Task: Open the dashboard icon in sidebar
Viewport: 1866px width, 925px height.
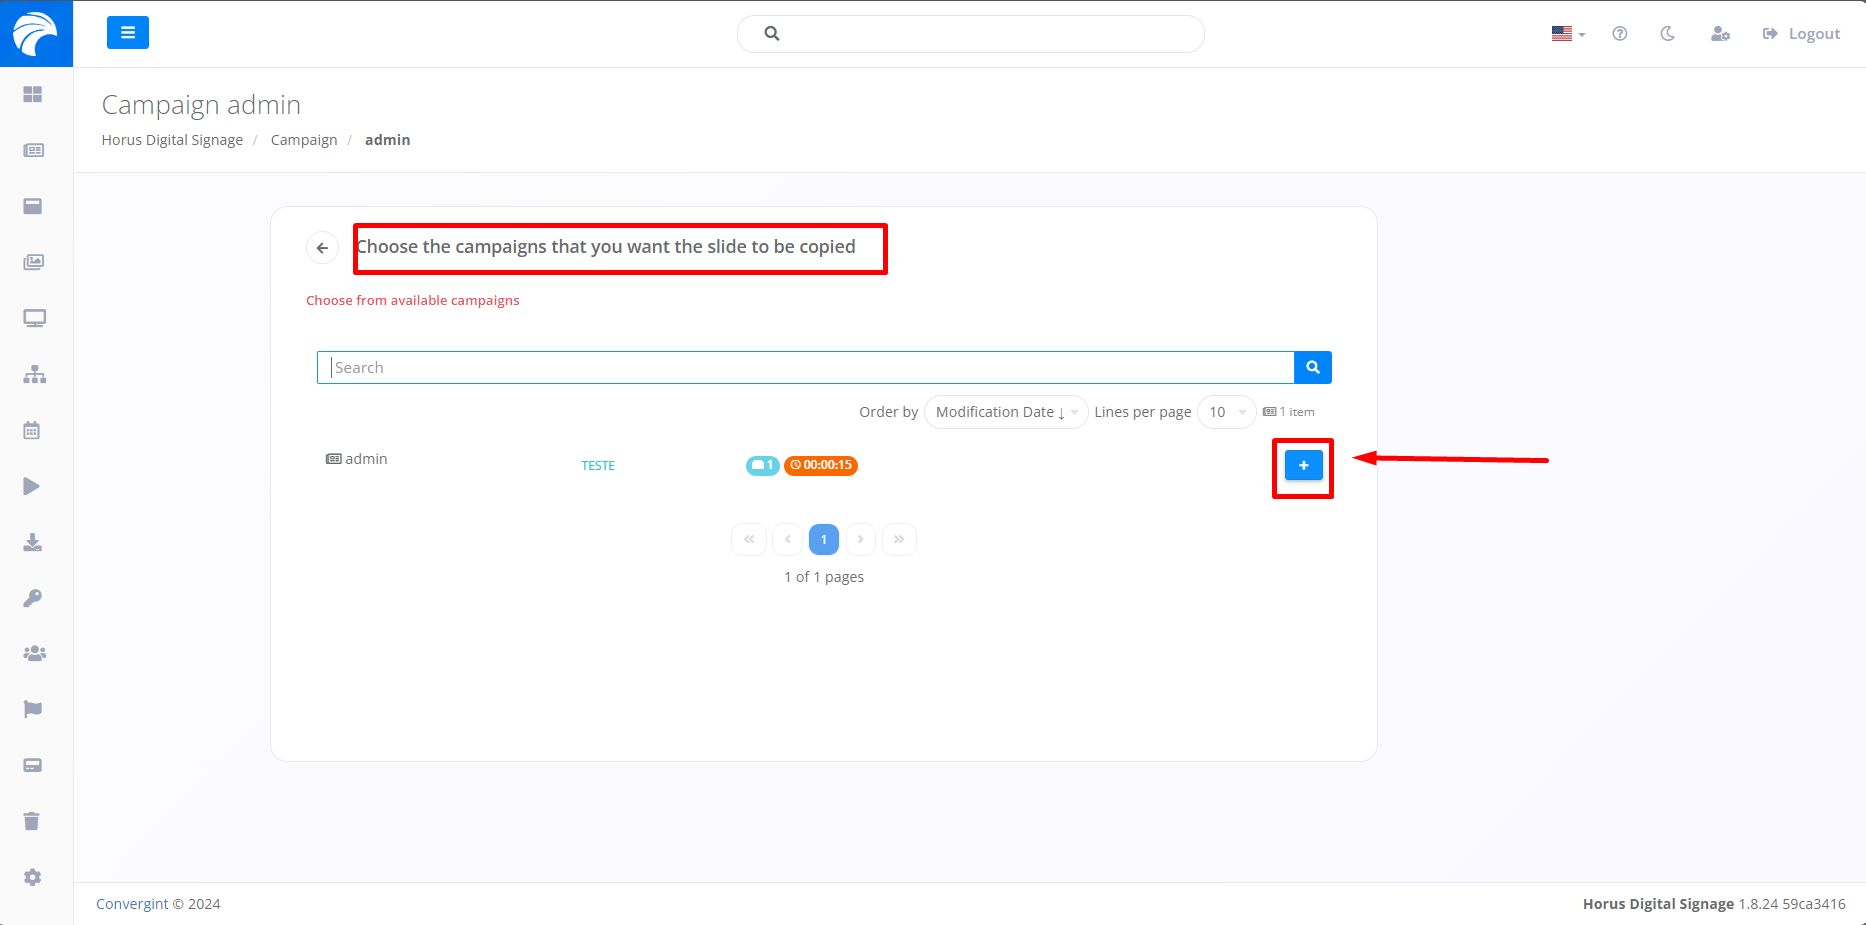Action: [x=33, y=94]
